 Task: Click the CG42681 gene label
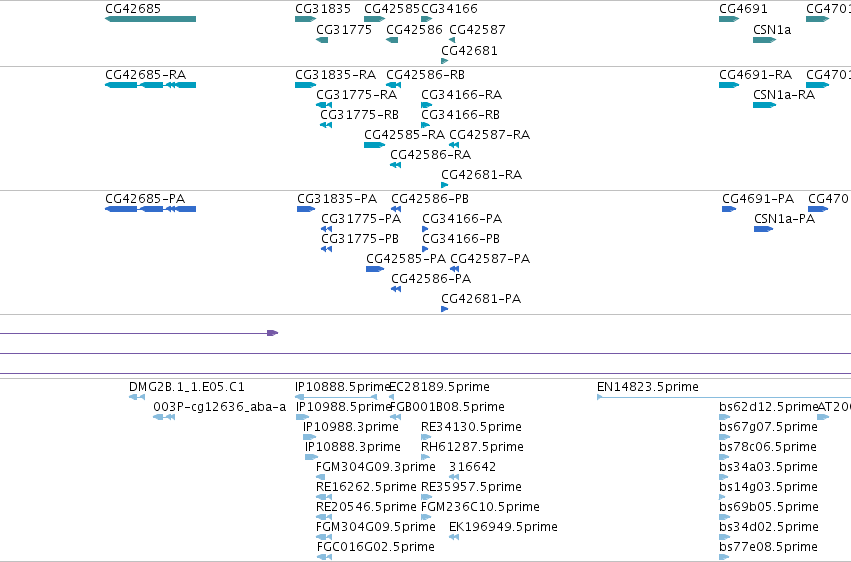[x=469, y=50]
